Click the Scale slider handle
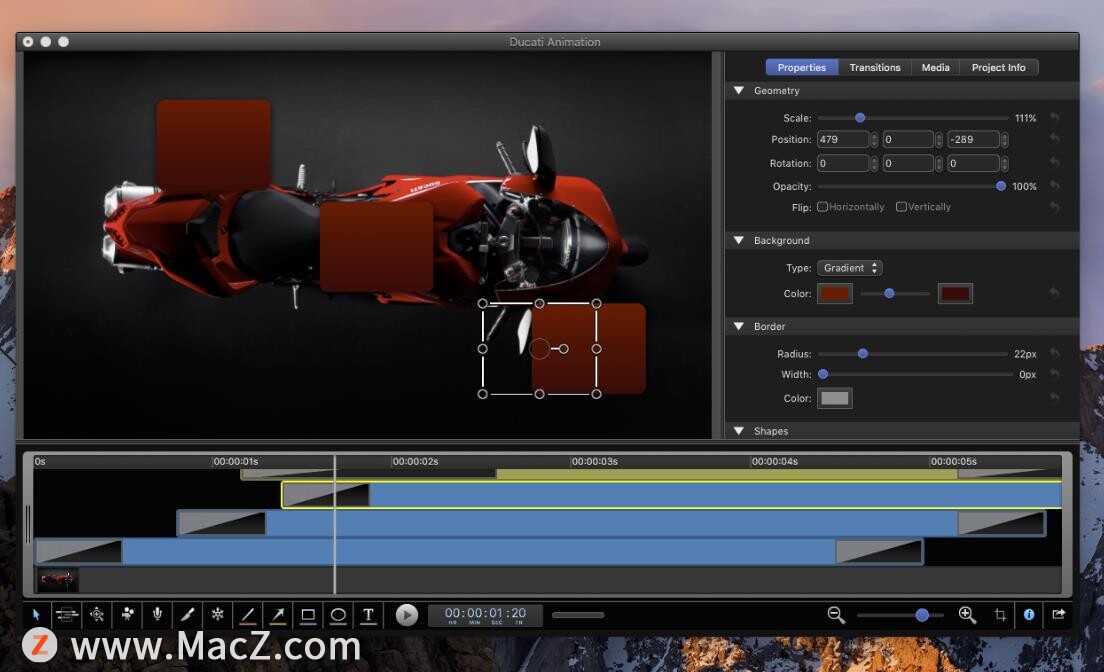 coord(860,118)
